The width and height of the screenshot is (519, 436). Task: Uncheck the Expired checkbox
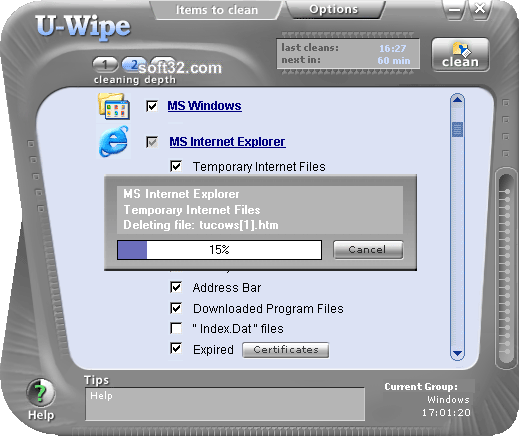point(176,349)
